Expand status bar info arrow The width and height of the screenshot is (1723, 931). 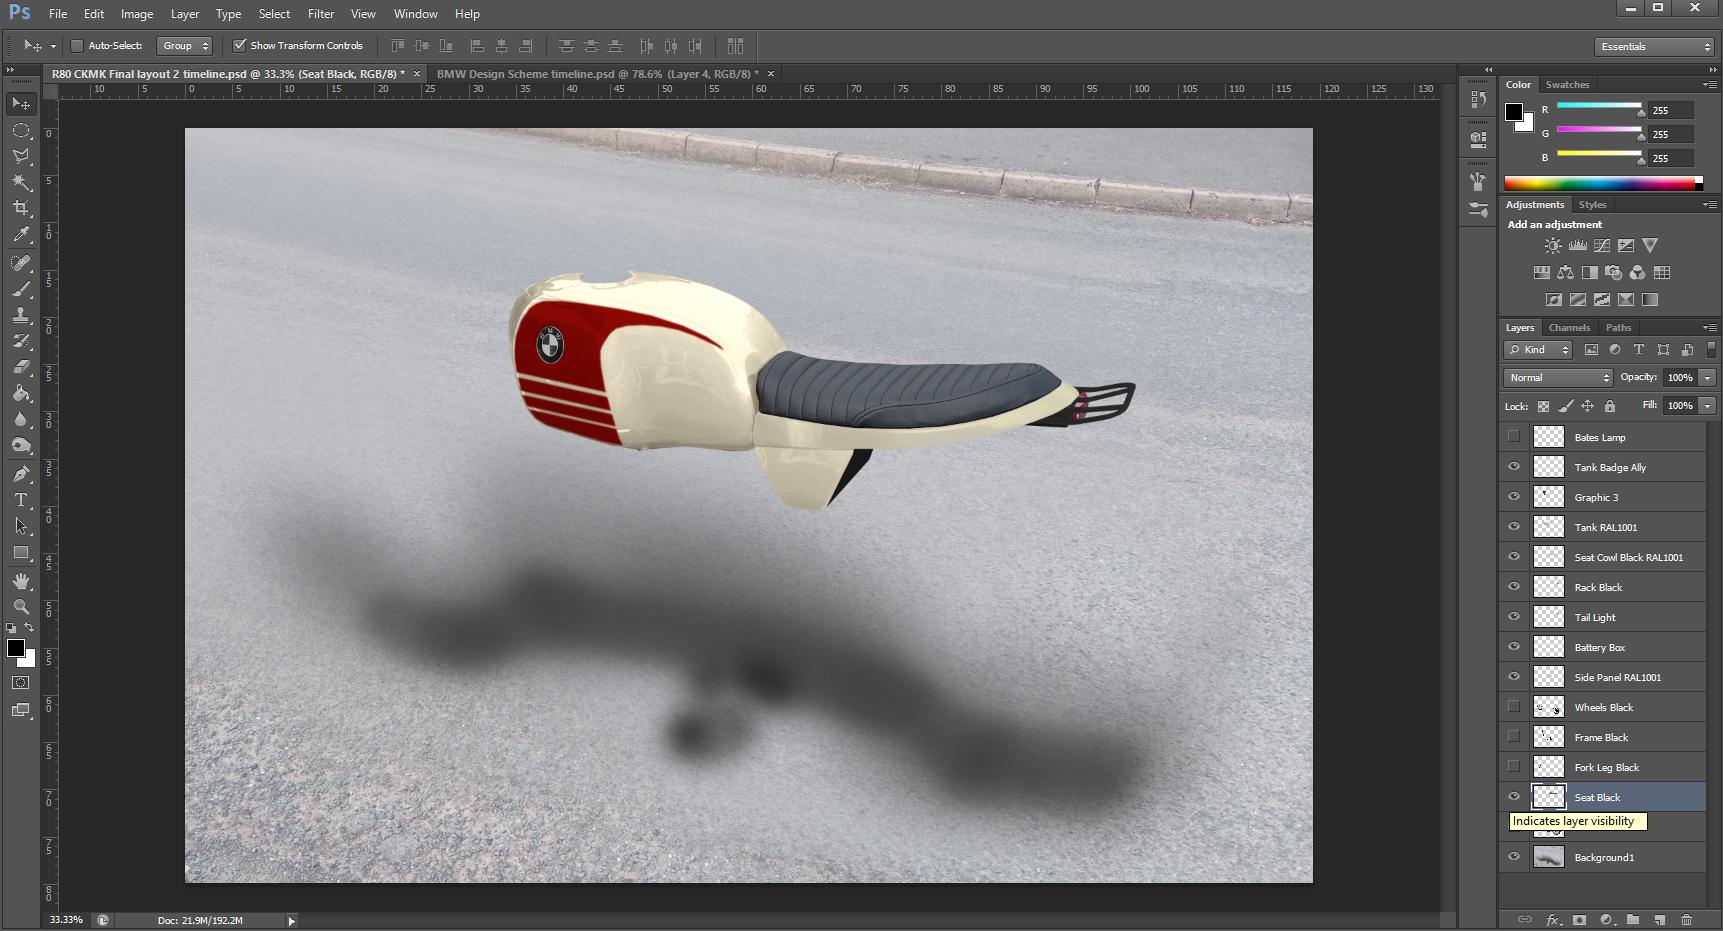291,921
